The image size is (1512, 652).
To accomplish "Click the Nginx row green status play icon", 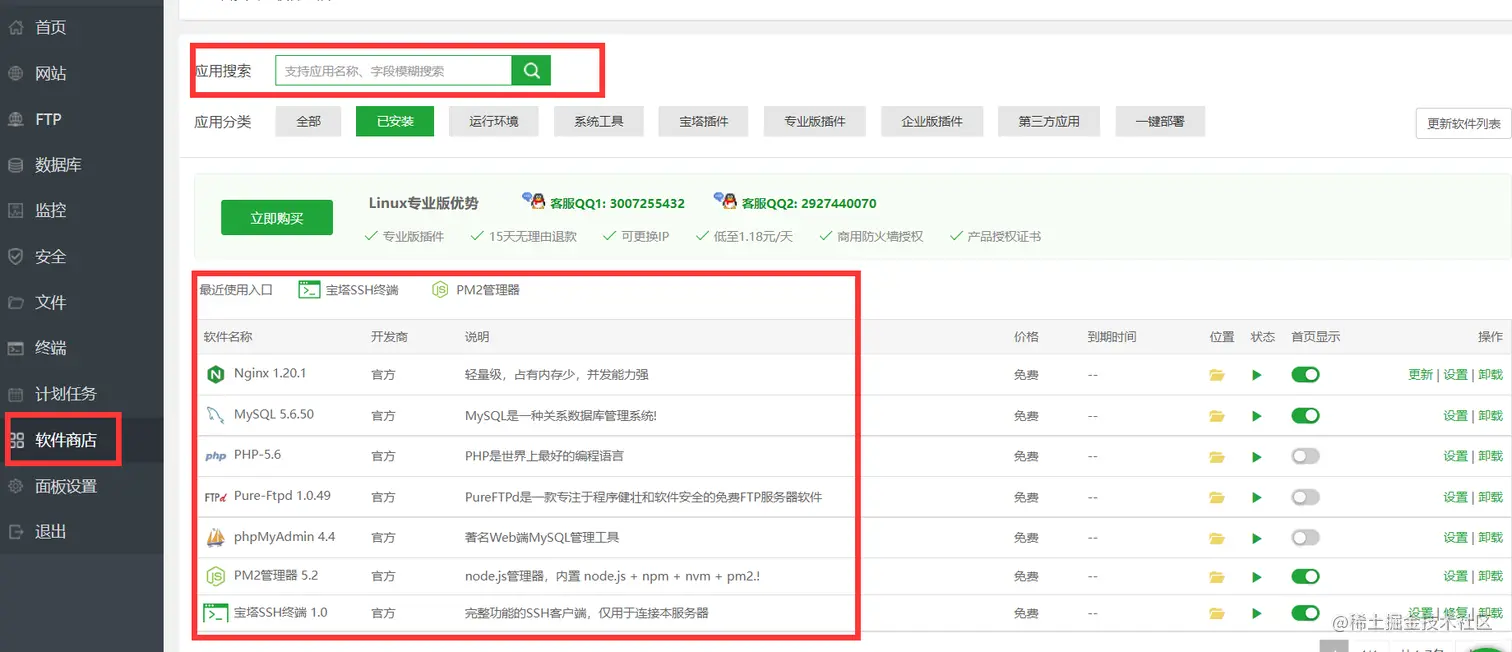I will point(1257,375).
